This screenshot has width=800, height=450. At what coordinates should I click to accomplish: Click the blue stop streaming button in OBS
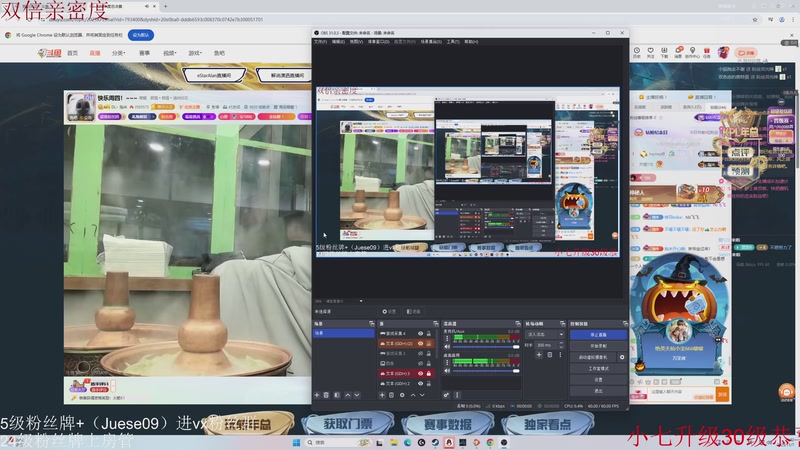click(598, 335)
